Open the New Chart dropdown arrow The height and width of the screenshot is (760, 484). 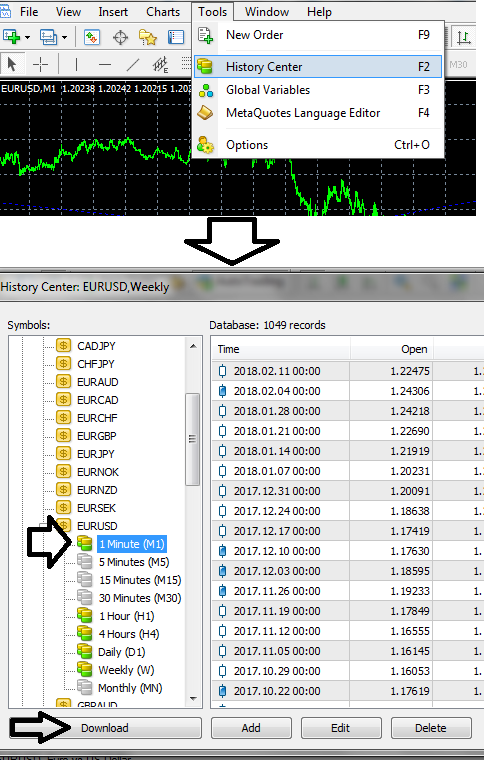(x=27, y=37)
